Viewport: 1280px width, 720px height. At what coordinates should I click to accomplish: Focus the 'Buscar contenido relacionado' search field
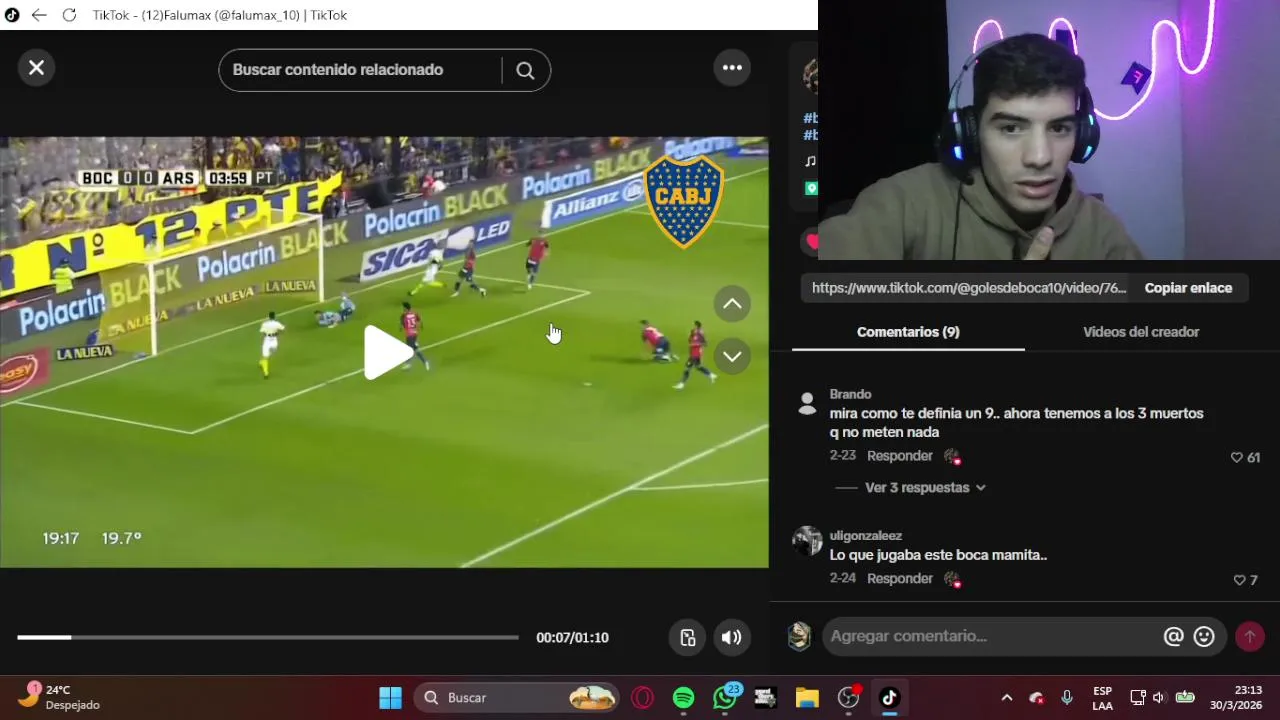pyautogui.click(x=360, y=70)
